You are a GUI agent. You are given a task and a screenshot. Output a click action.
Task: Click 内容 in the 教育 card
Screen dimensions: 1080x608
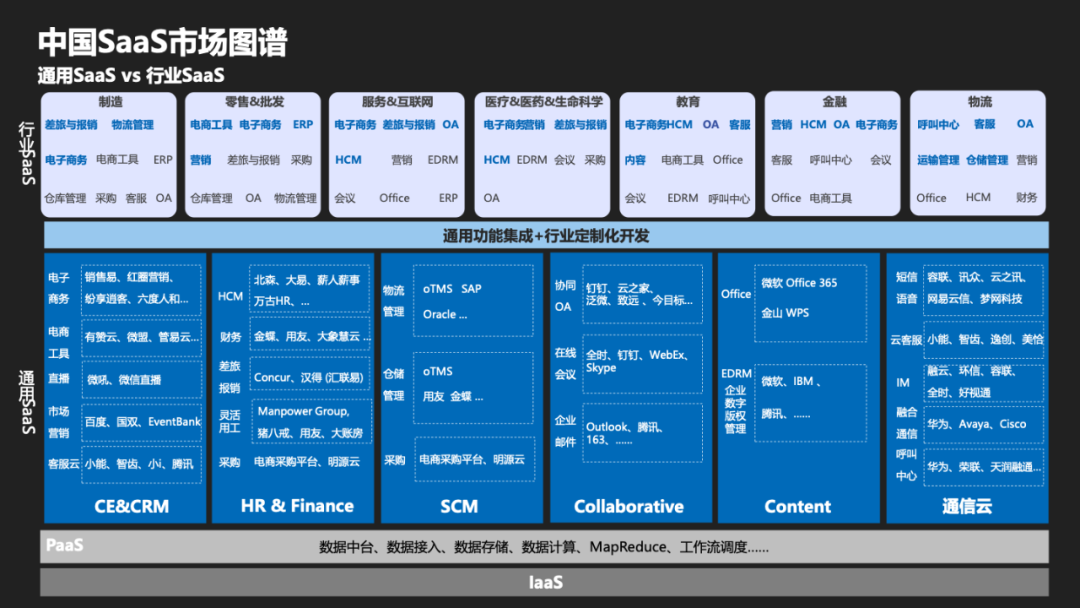635,160
